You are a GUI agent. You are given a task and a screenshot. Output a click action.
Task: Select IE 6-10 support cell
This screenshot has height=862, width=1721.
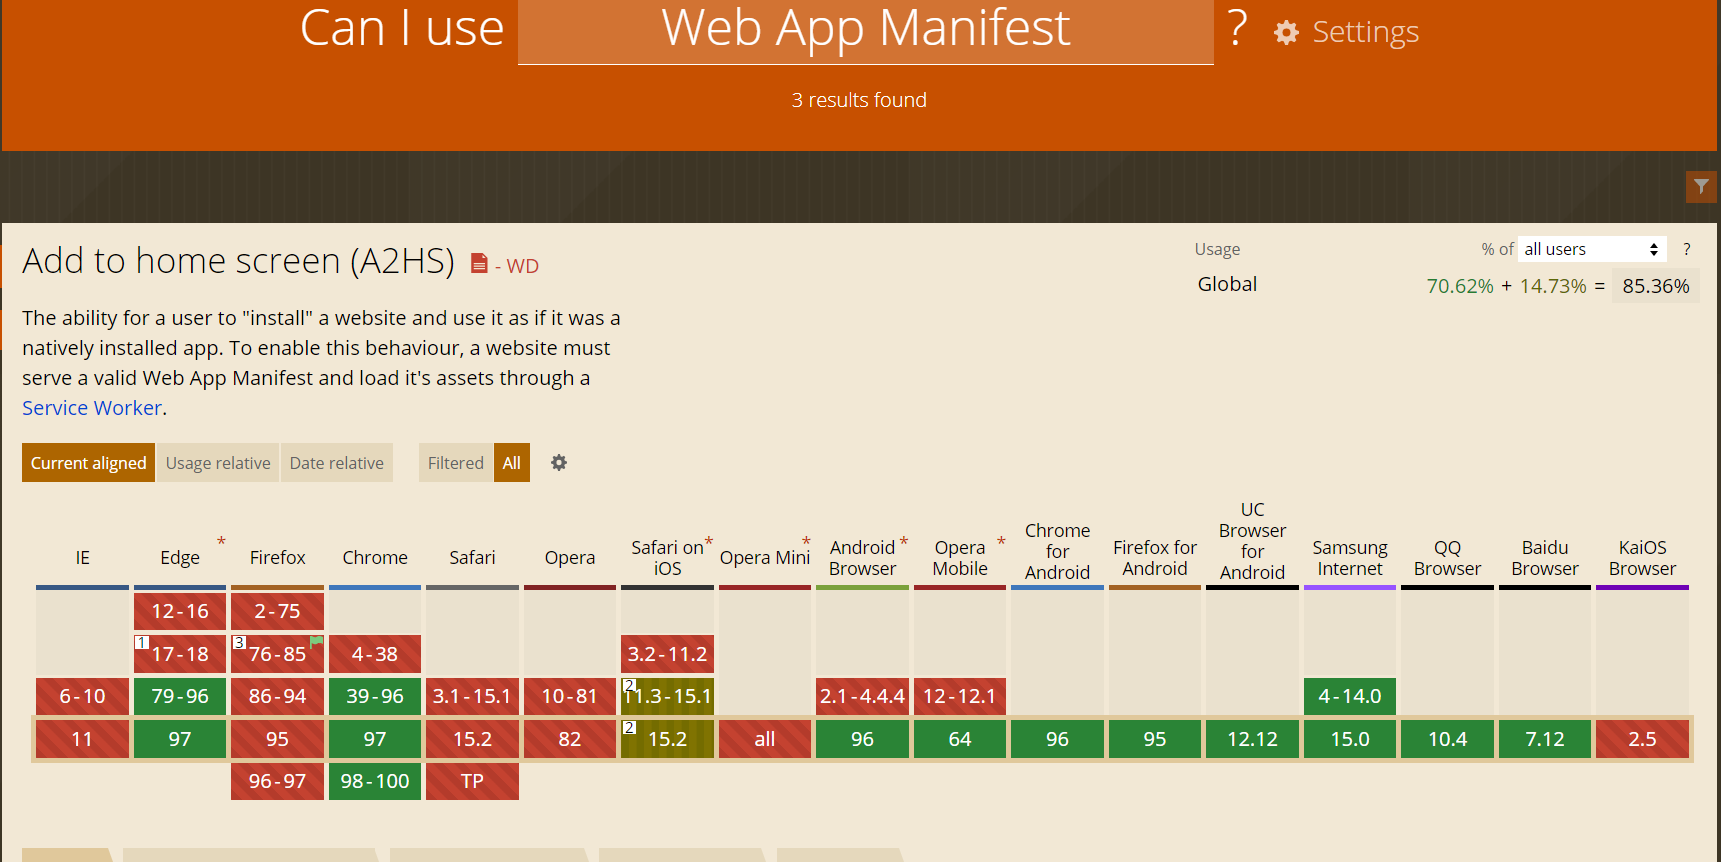coord(82,696)
